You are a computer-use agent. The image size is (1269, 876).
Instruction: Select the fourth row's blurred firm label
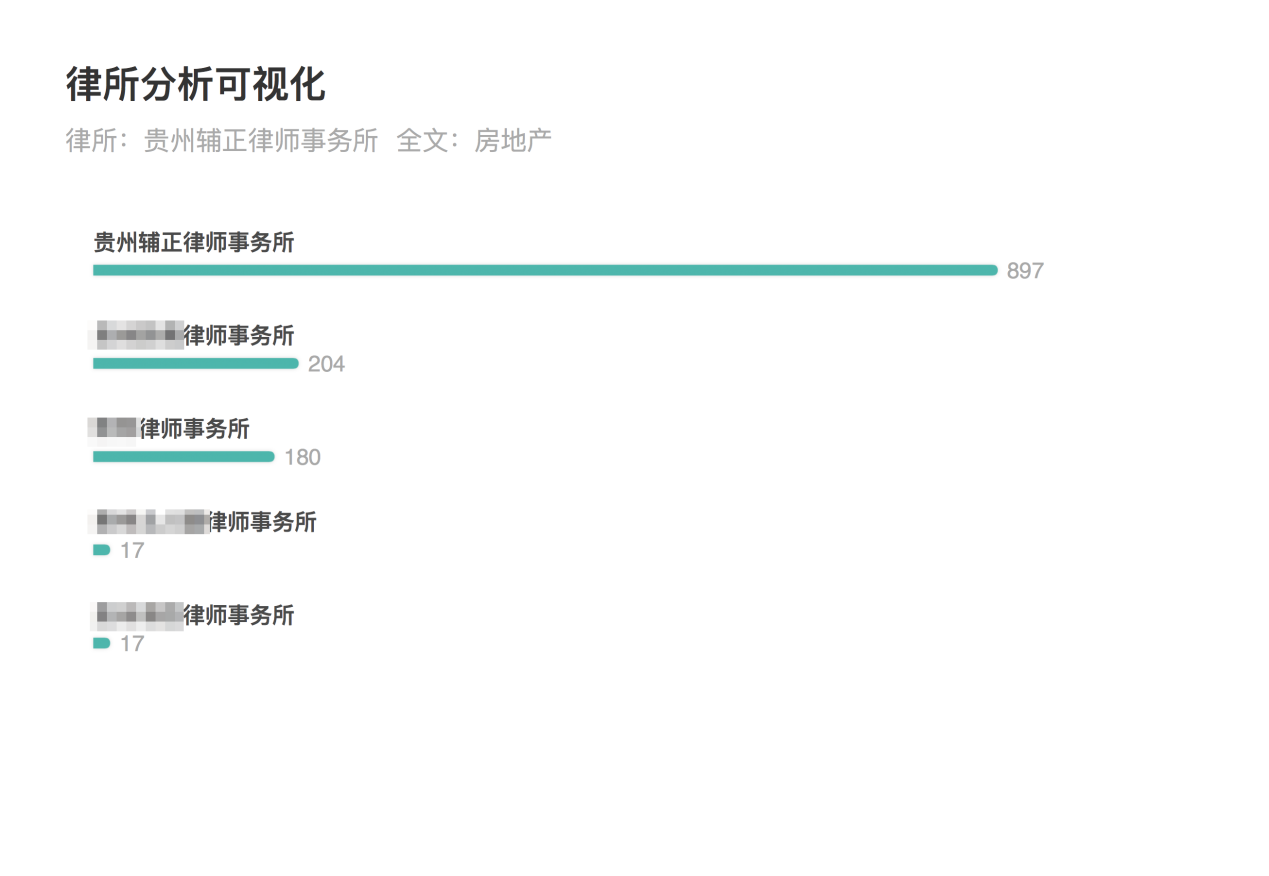pos(205,522)
